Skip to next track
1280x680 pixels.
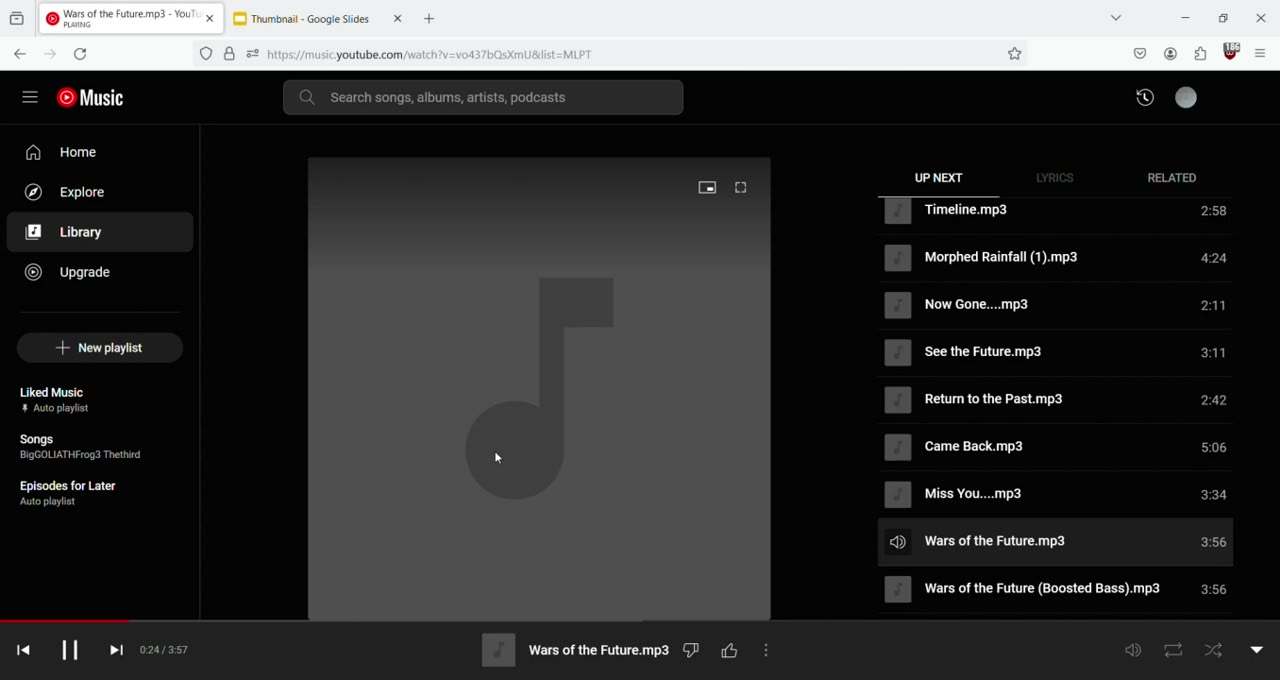pyautogui.click(x=116, y=651)
